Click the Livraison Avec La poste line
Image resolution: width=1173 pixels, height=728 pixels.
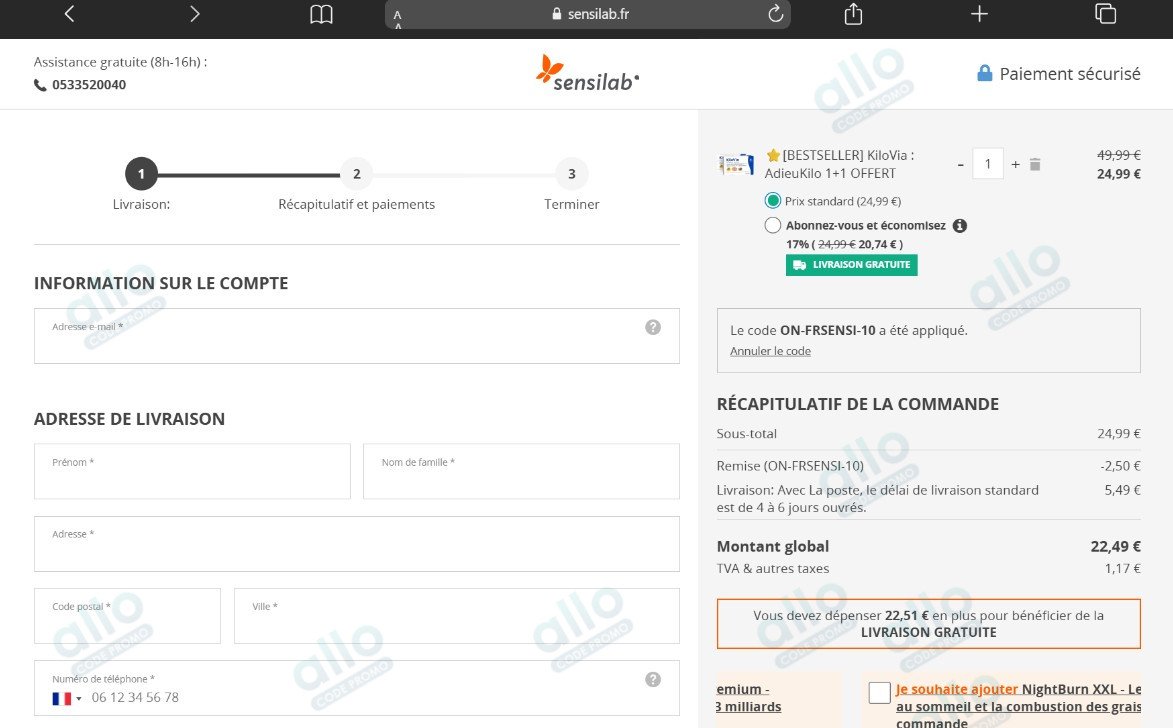point(928,498)
